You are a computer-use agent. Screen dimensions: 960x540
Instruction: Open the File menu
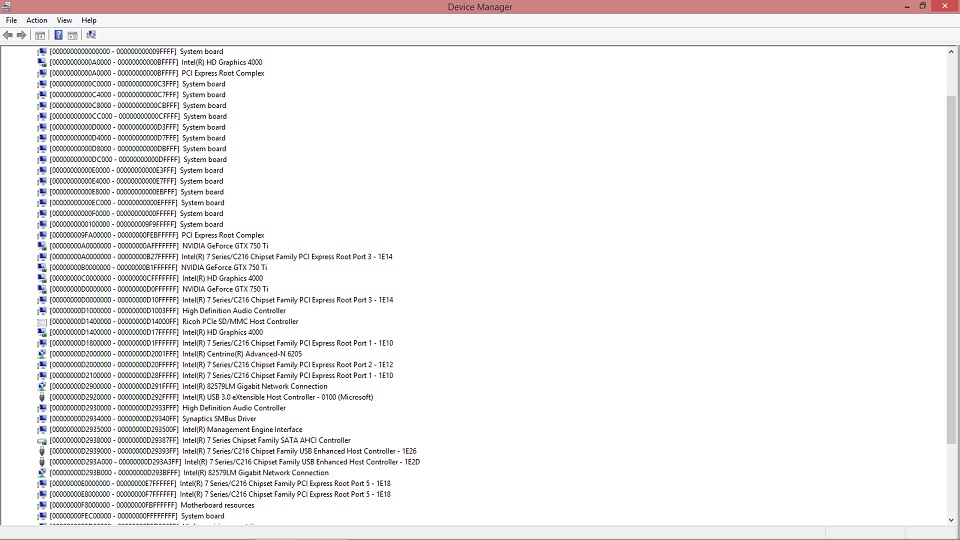coord(11,20)
